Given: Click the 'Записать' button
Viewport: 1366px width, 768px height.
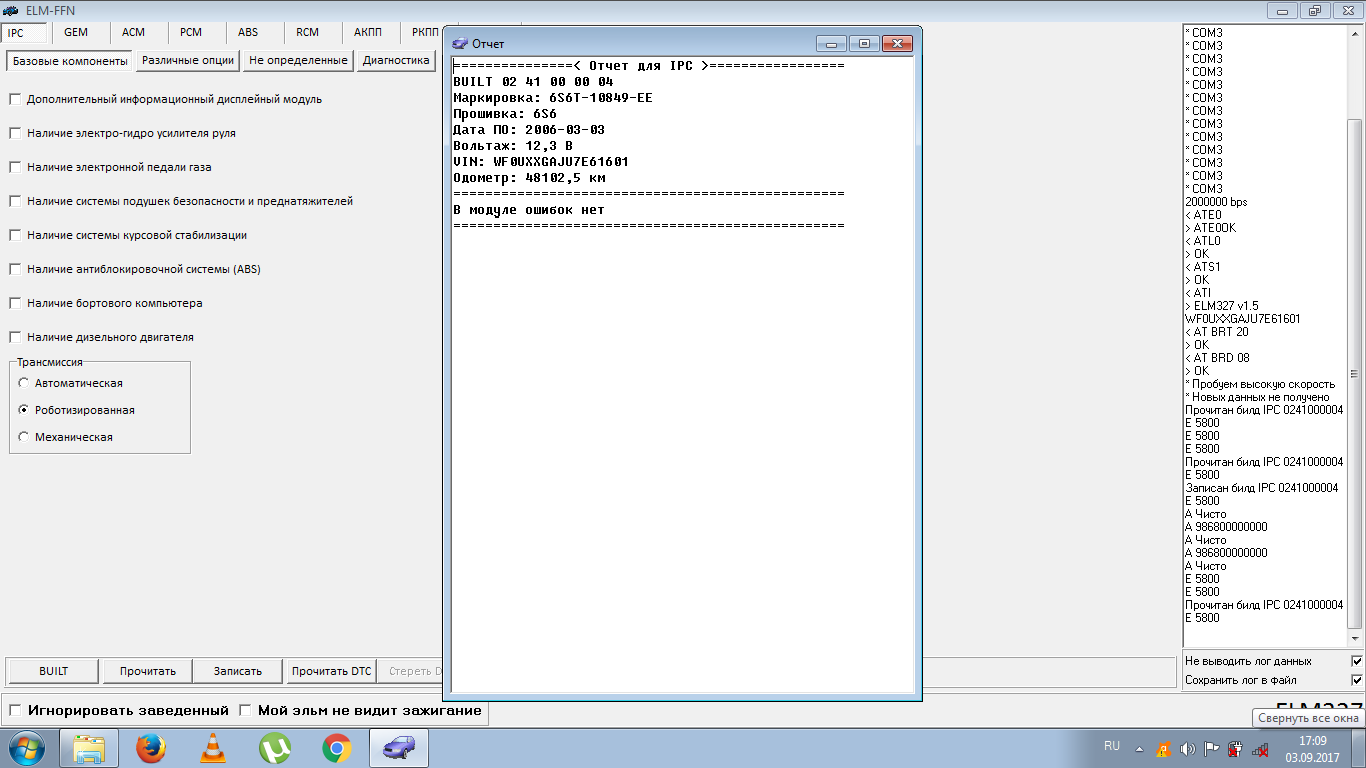Looking at the screenshot, I should 238,671.
